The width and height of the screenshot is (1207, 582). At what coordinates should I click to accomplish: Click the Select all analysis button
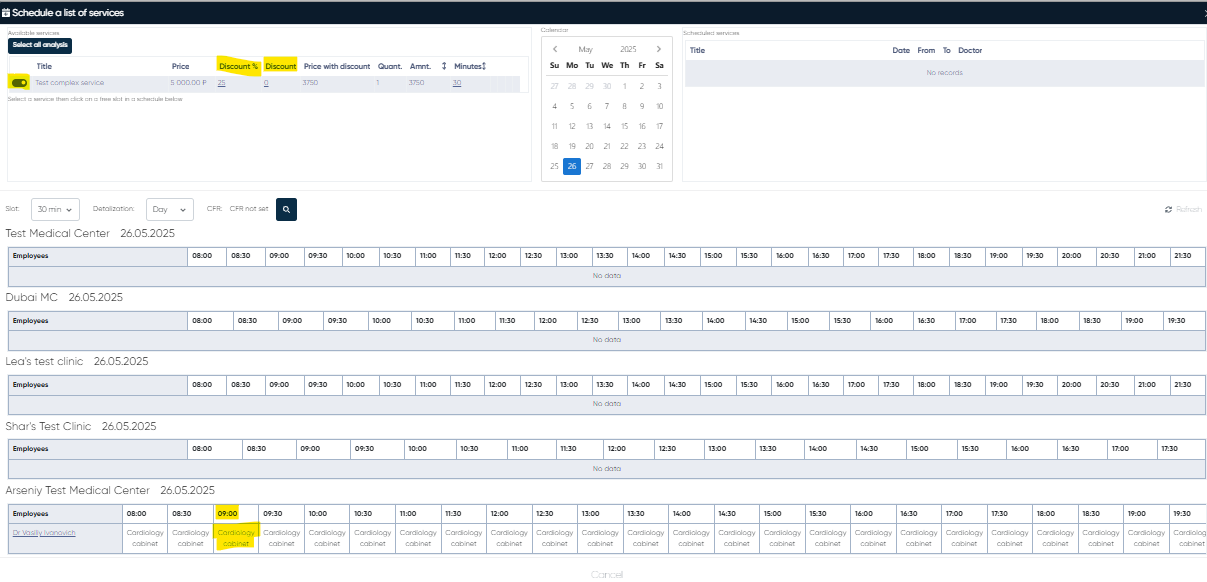point(40,45)
